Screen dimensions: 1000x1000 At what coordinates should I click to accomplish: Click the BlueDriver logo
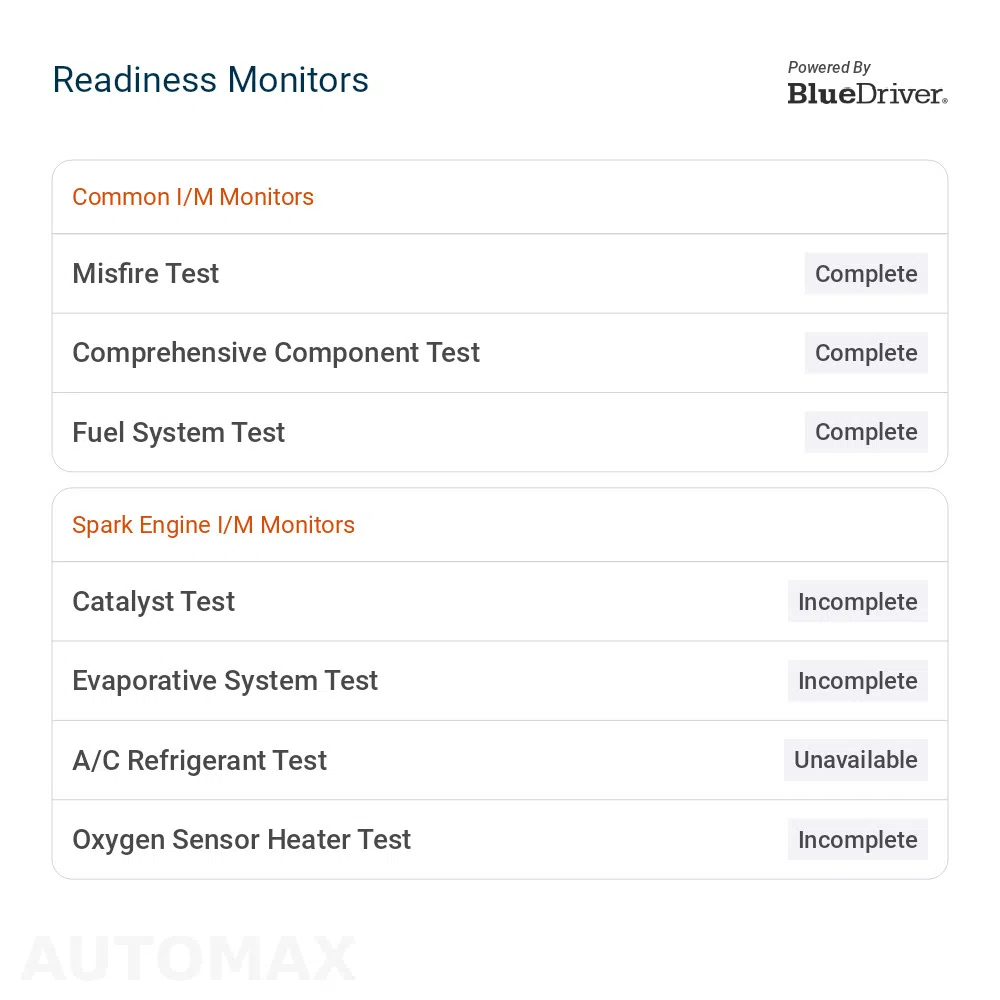[867, 94]
